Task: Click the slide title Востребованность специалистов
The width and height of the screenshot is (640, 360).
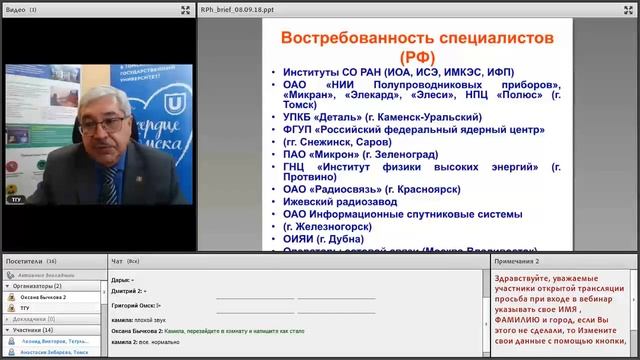Action: coord(417,47)
